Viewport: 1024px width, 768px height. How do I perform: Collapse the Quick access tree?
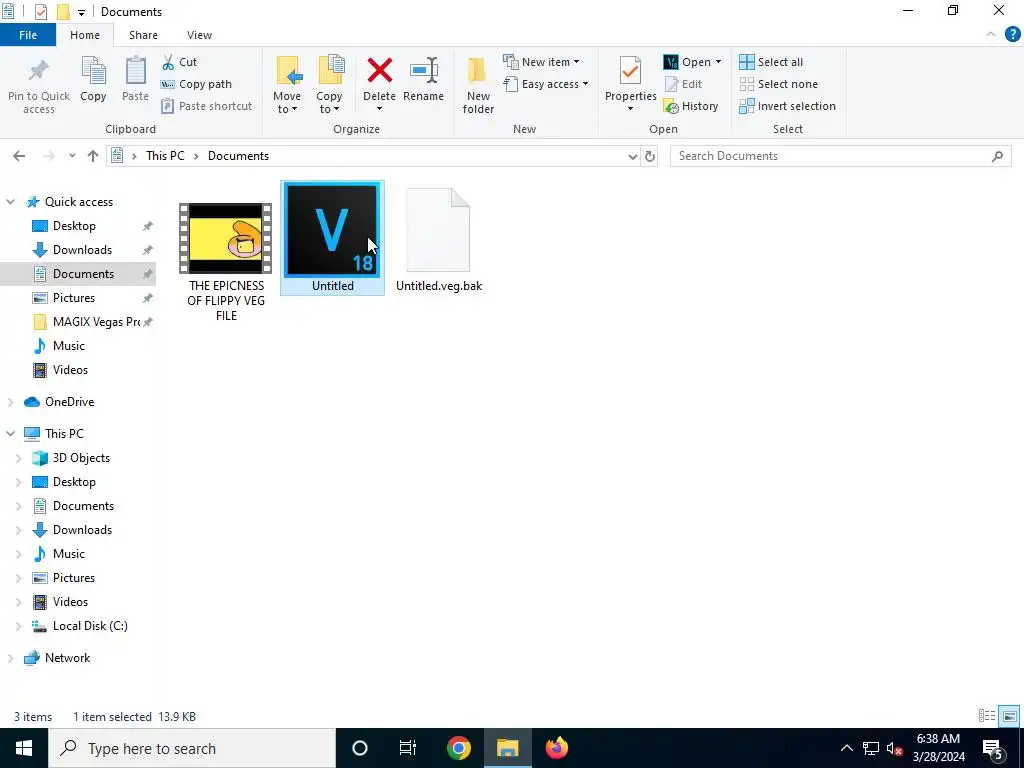[10, 202]
